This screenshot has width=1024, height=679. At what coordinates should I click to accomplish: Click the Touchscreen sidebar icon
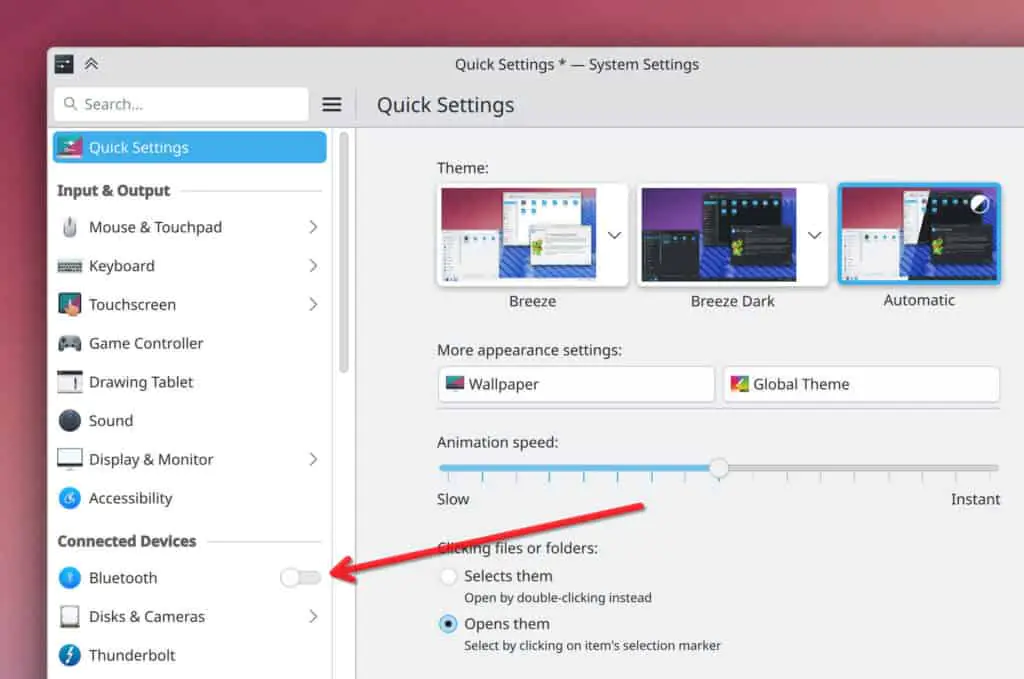click(x=70, y=304)
